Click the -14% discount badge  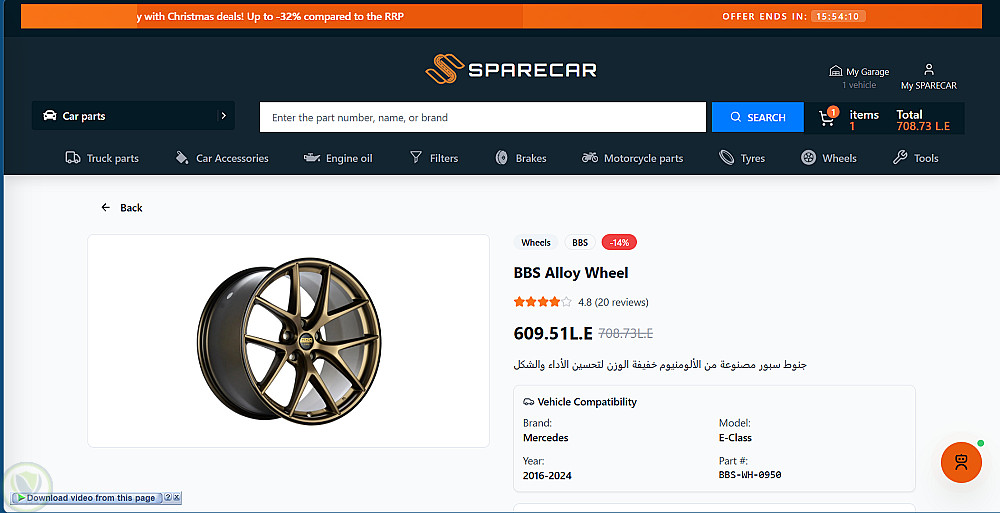pos(619,242)
